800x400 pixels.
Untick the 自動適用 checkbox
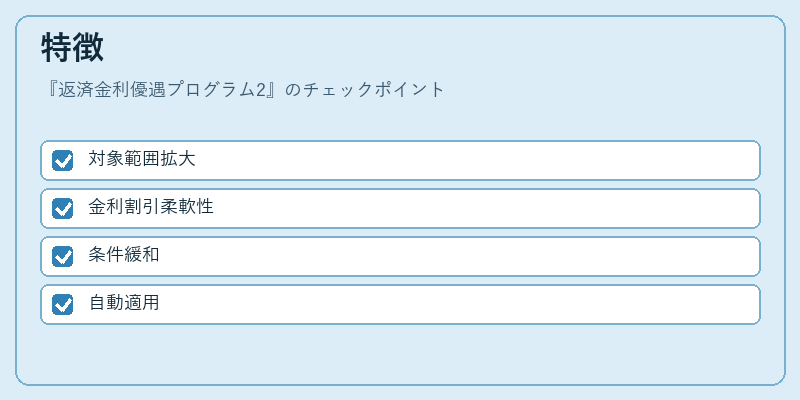(x=62, y=304)
